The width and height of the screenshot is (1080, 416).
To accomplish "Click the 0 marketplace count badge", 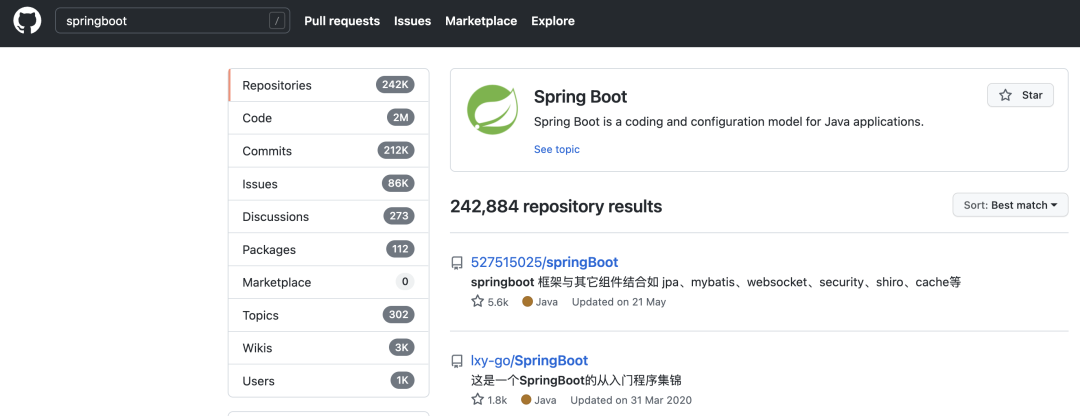I will [405, 282].
